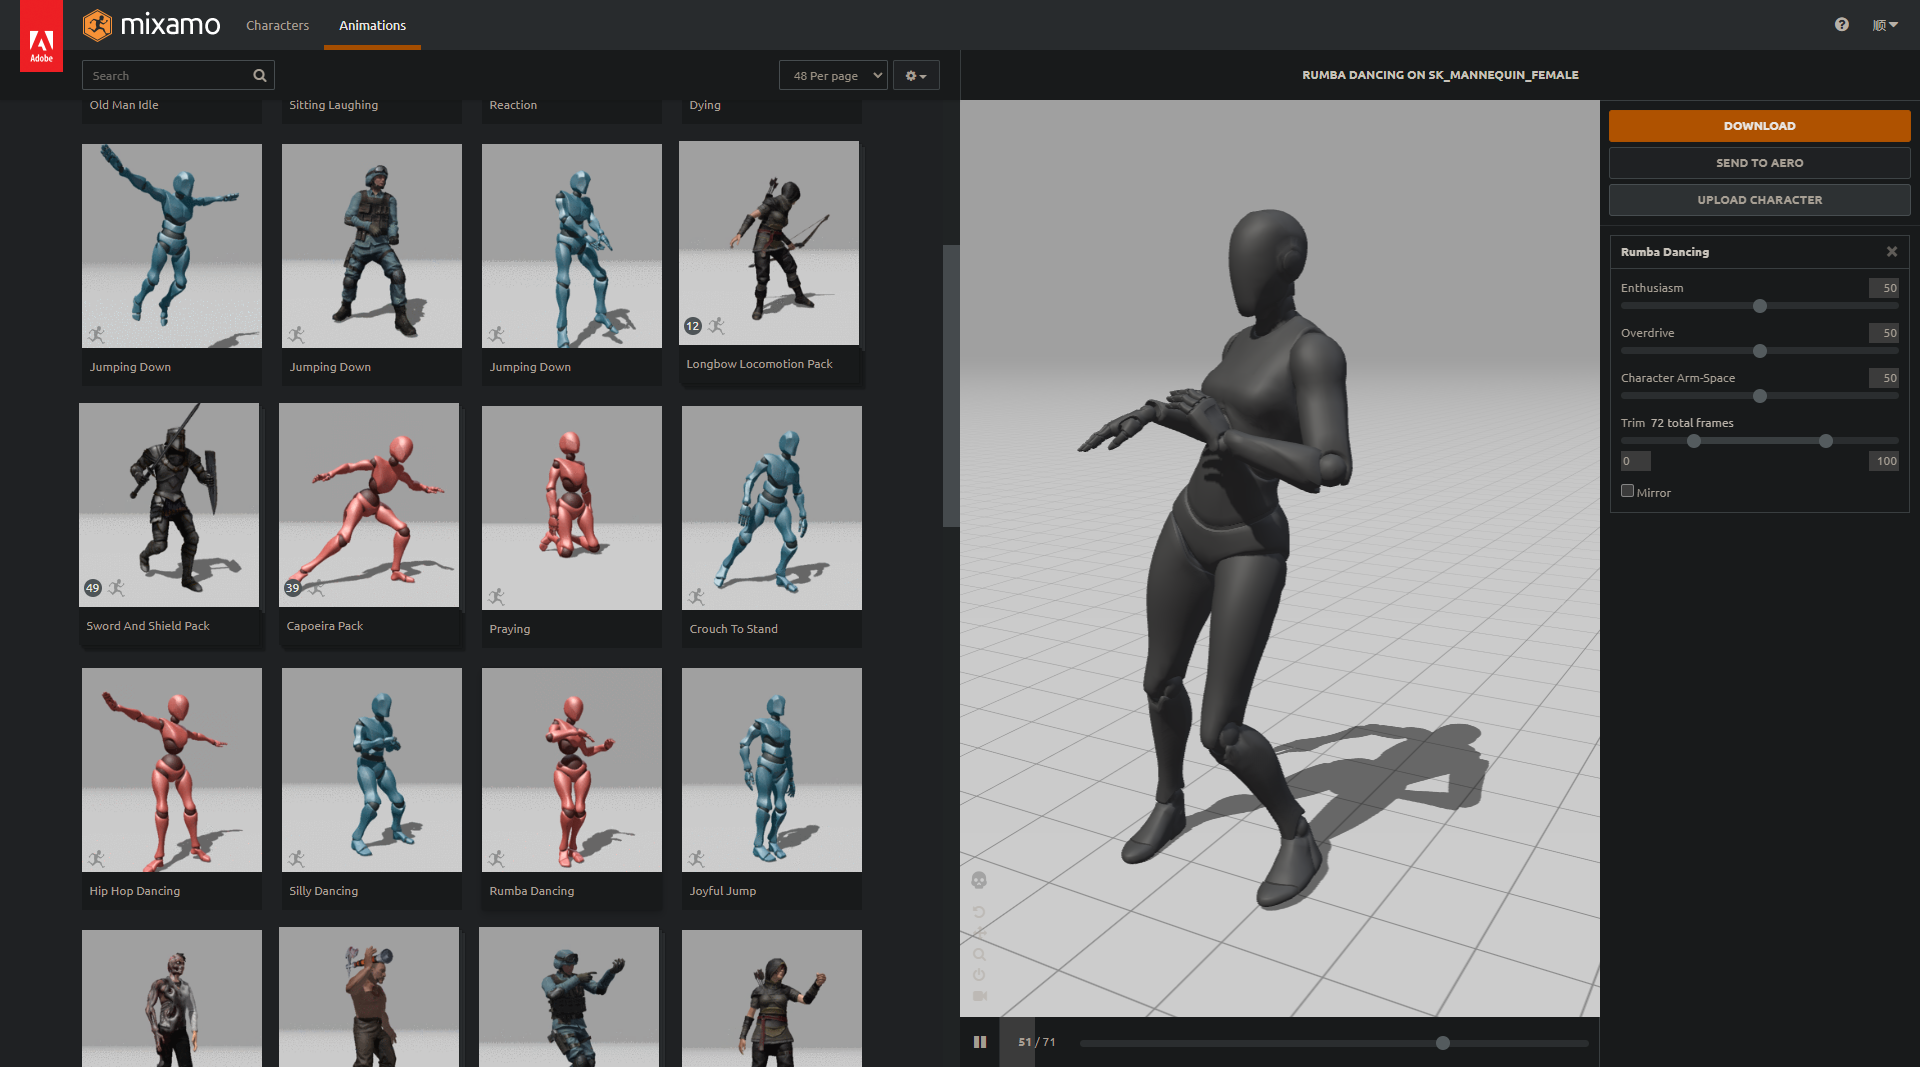This screenshot has width=1920, height=1067.
Task: Click the Dying animation label
Action: click(x=705, y=105)
